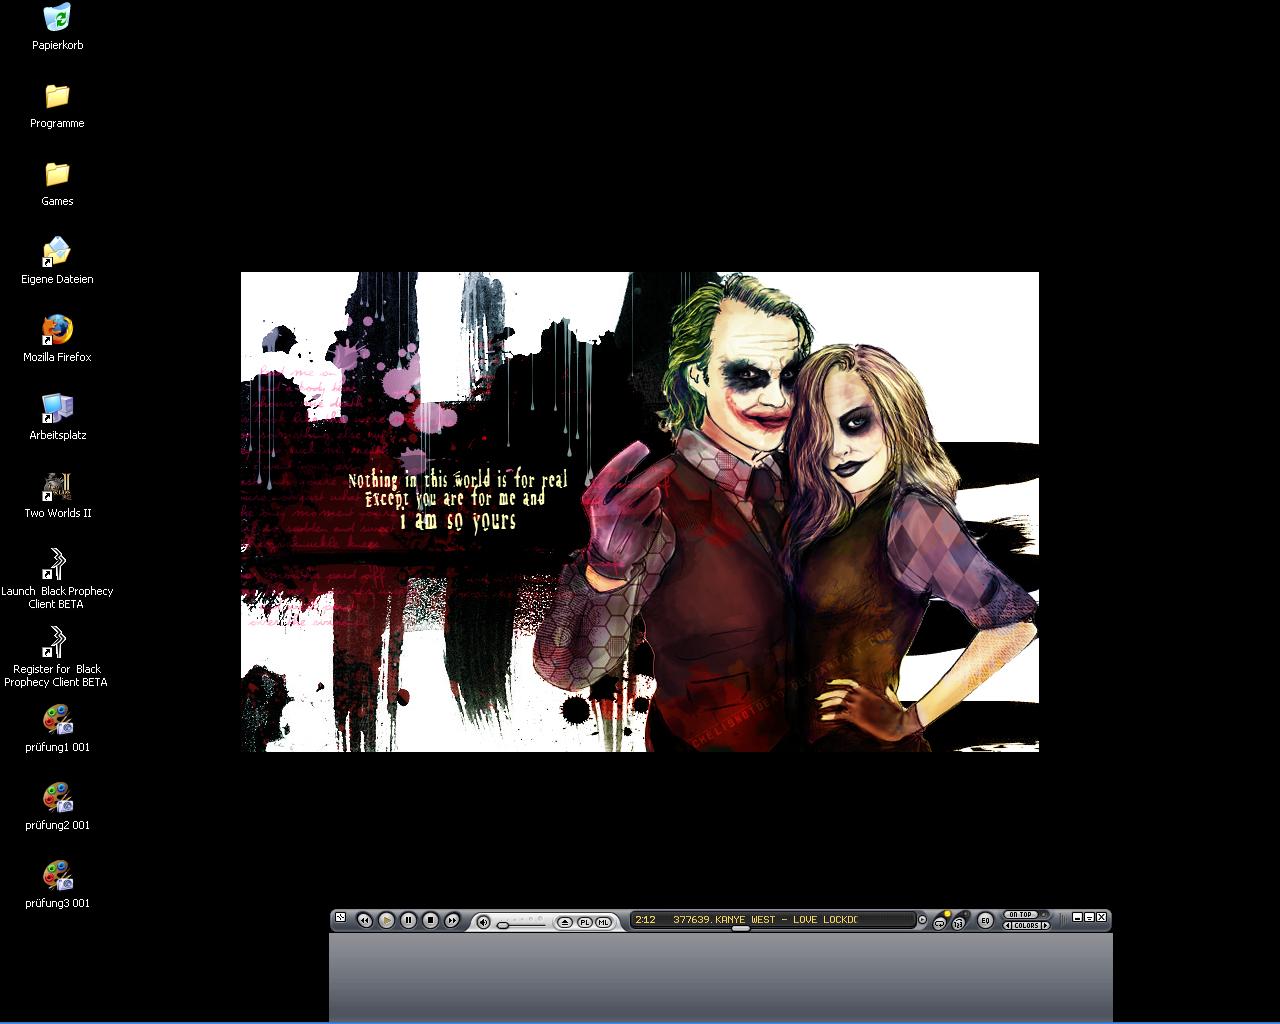1280x1024 pixels.
Task: Toggle the ON TOP option
Action: 1020,914
